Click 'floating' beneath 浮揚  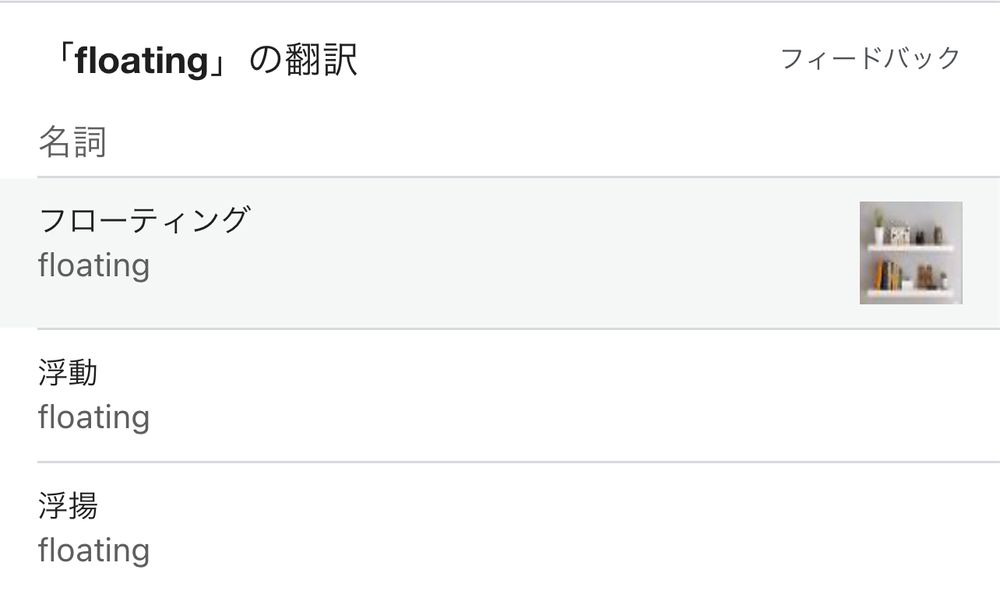pos(94,551)
